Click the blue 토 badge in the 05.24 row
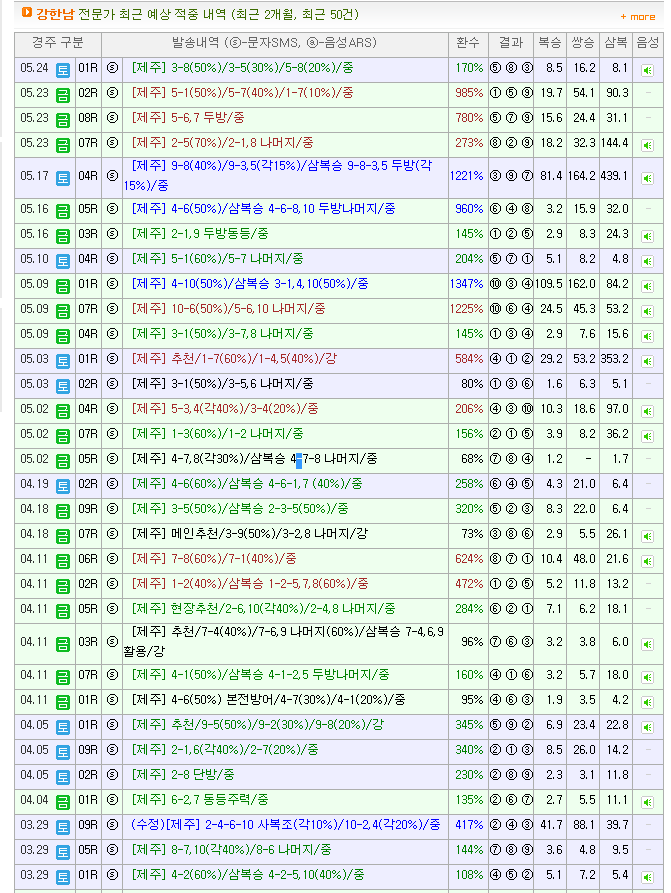The height and width of the screenshot is (893, 671). point(63,69)
